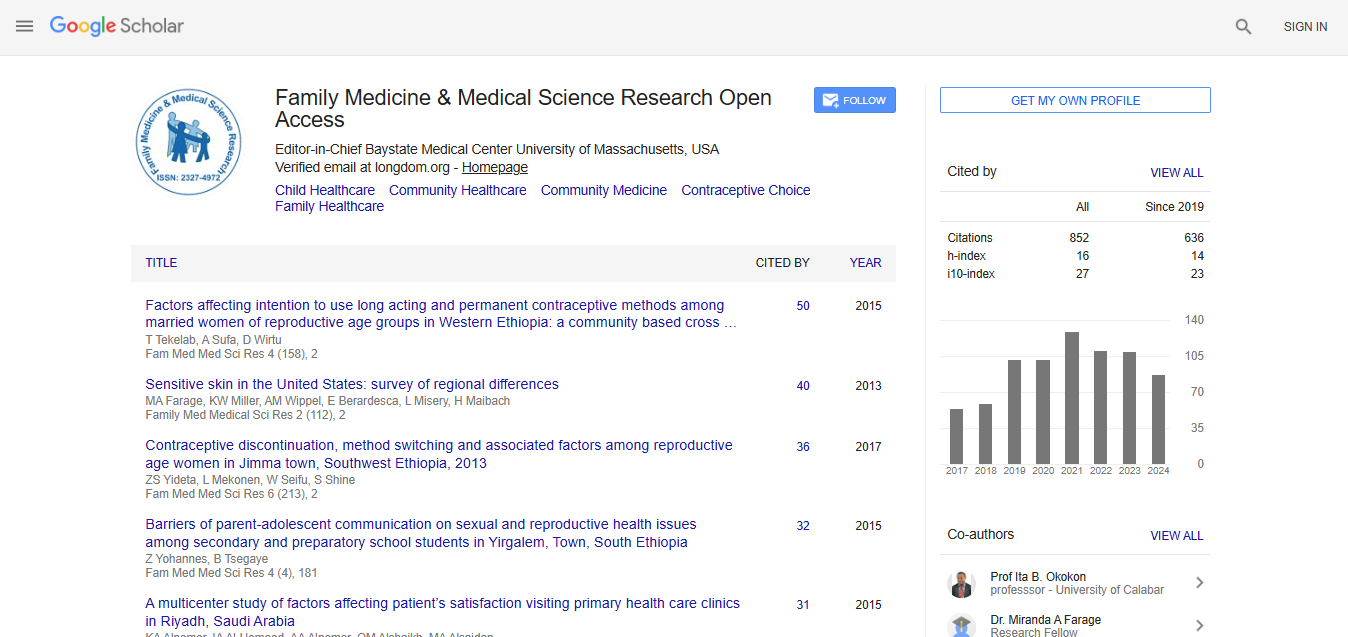Open search with magnifier icon
The width and height of the screenshot is (1348, 637).
1243,27
